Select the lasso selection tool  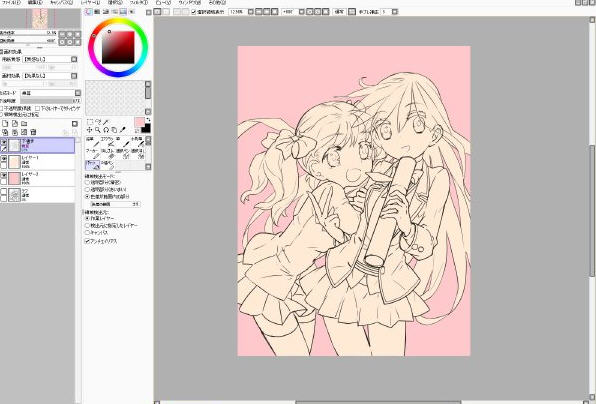(x=98, y=122)
